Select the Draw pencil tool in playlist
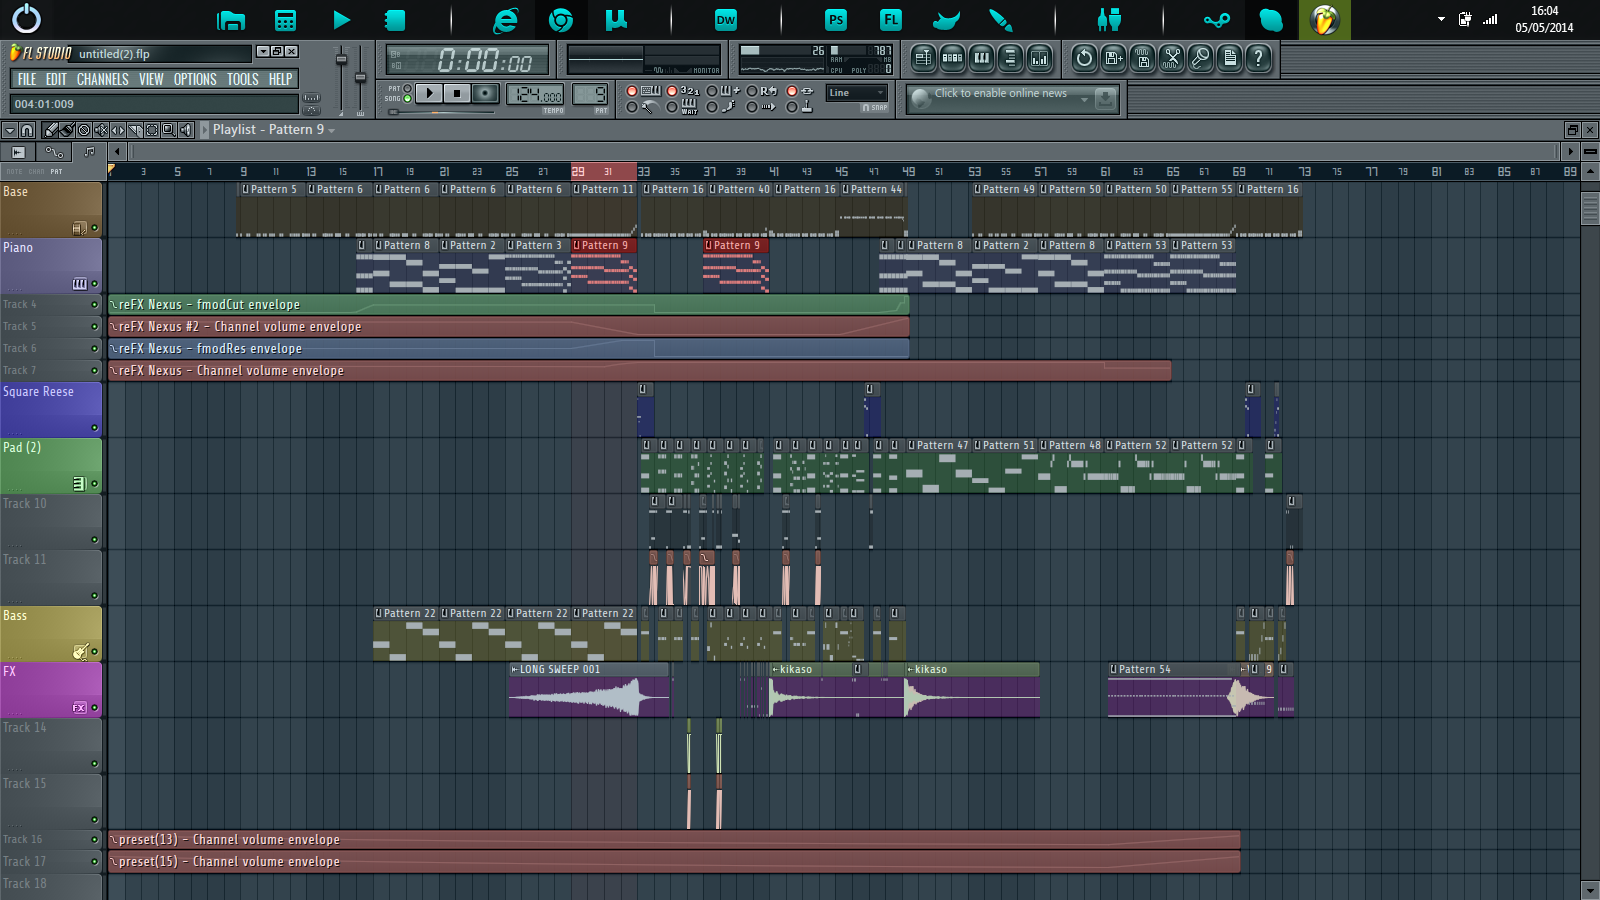1600x900 pixels. coord(49,130)
